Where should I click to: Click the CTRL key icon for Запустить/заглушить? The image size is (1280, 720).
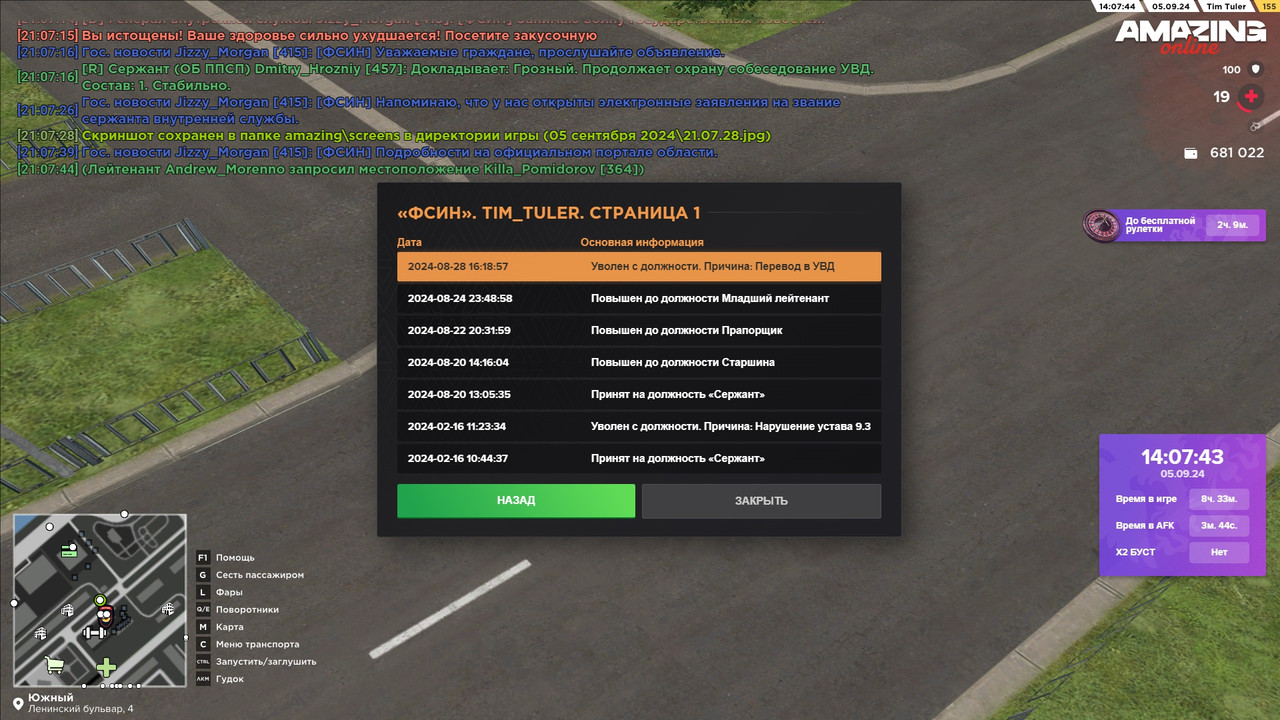[203, 661]
